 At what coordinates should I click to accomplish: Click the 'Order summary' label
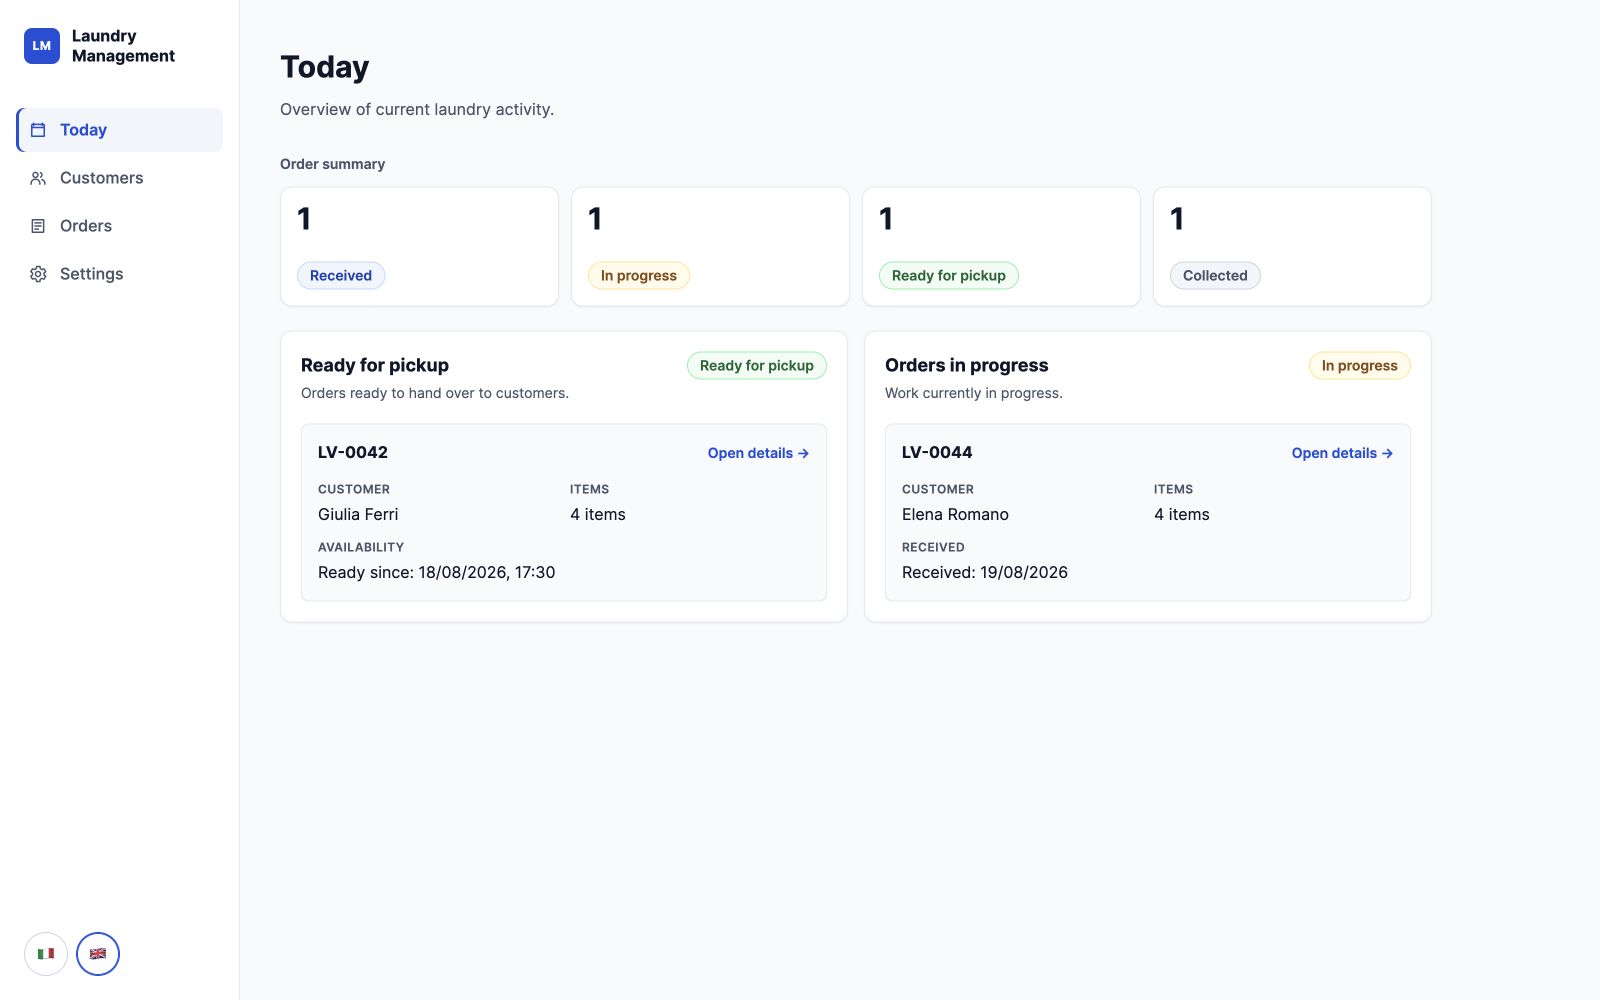[332, 164]
